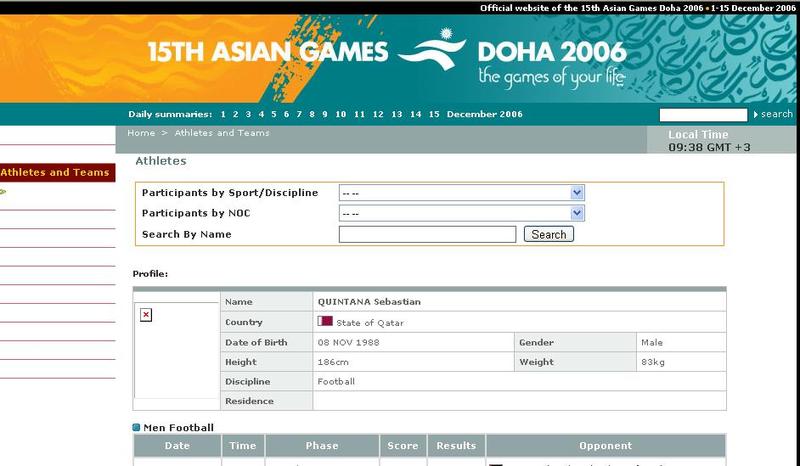Image resolution: width=800 pixels, height=466 pixels.
Task: Click the arrow beside top-right search
Action: click(755, 115)
